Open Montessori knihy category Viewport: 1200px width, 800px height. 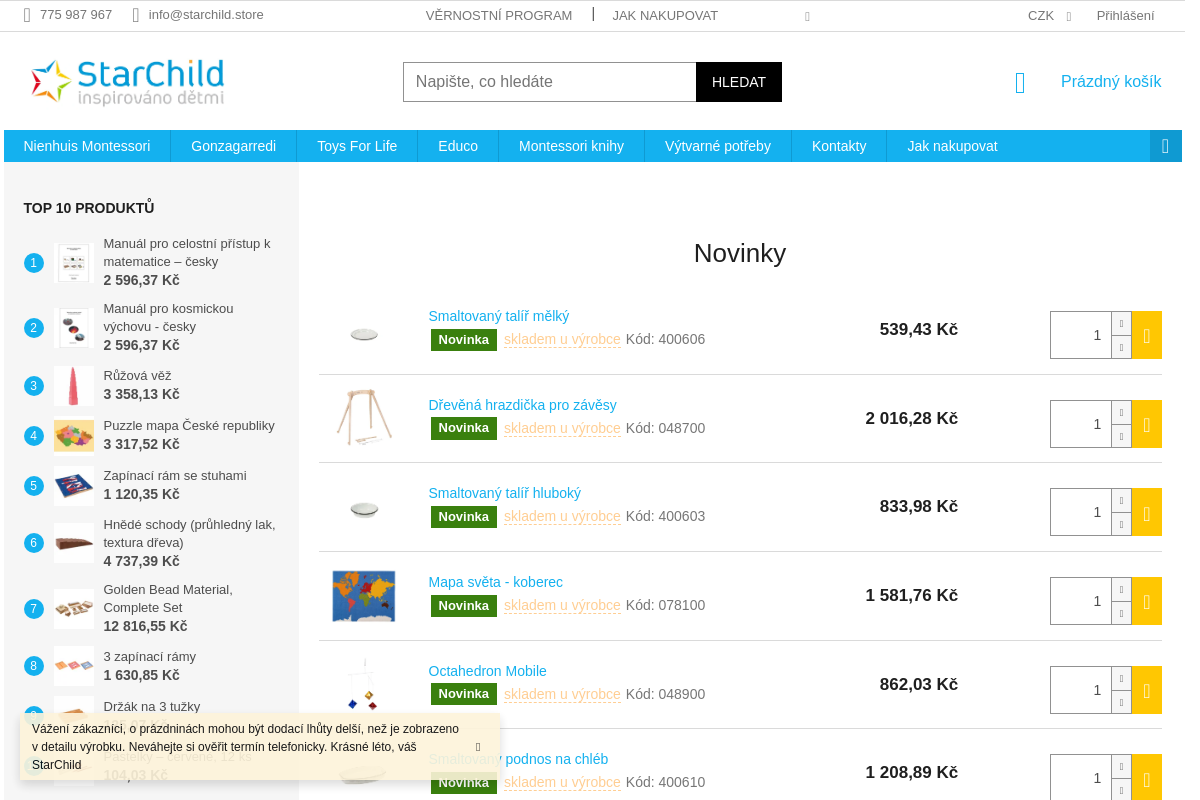pyautogui.click(x=571, y=146)
